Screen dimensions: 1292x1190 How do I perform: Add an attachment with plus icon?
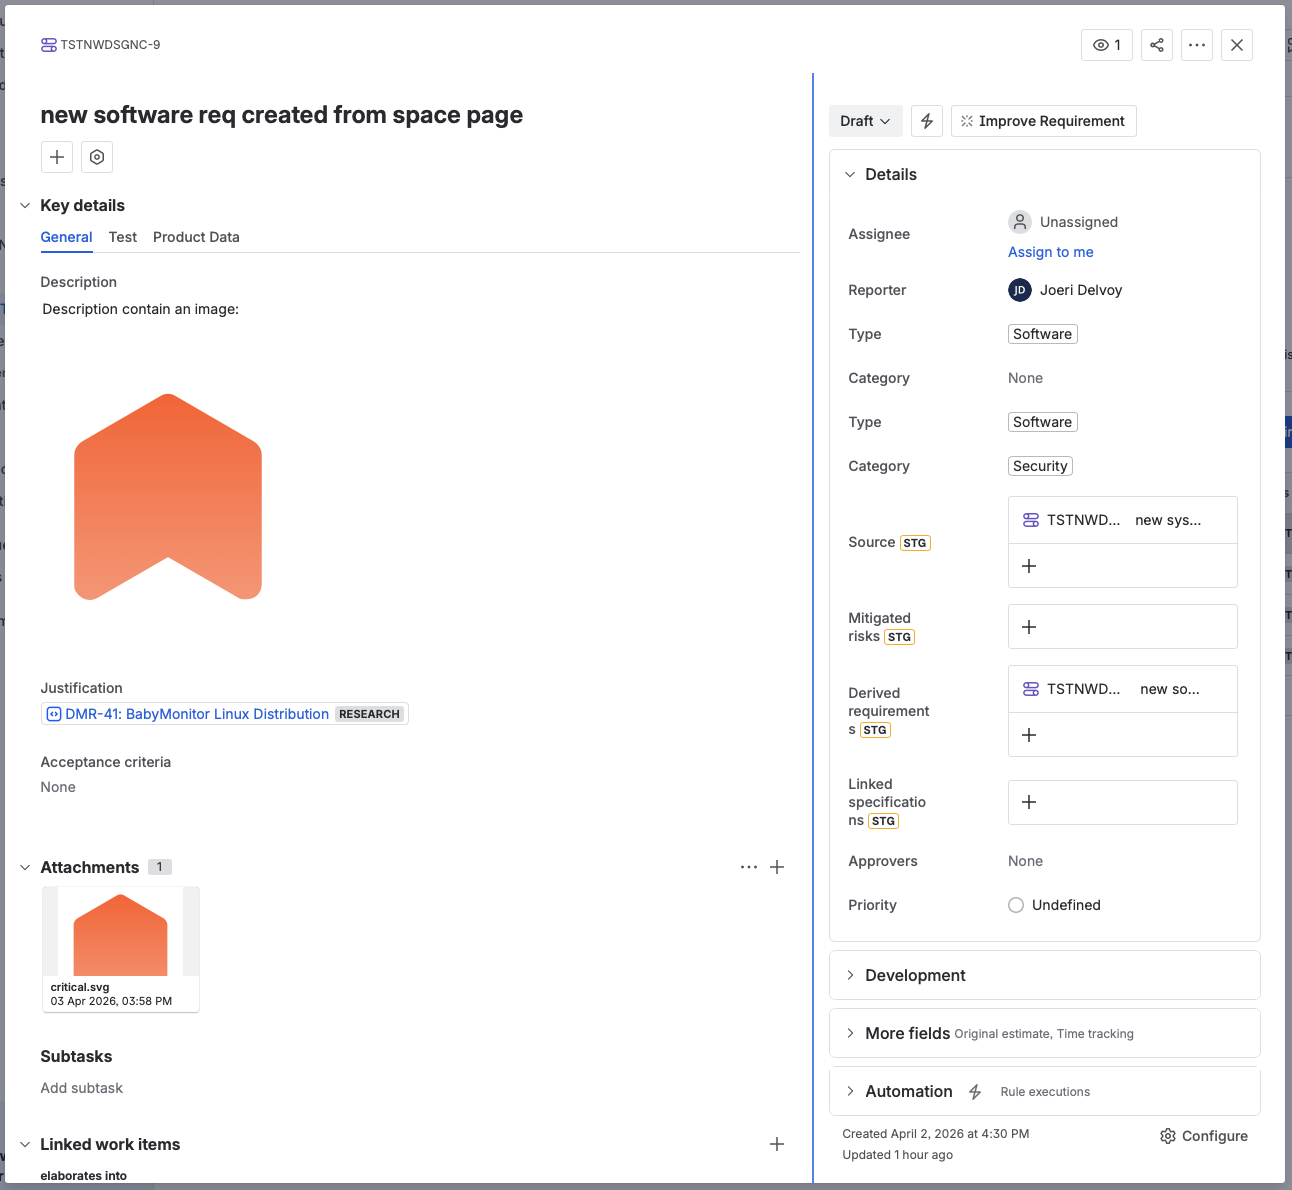tap(777, 867)
